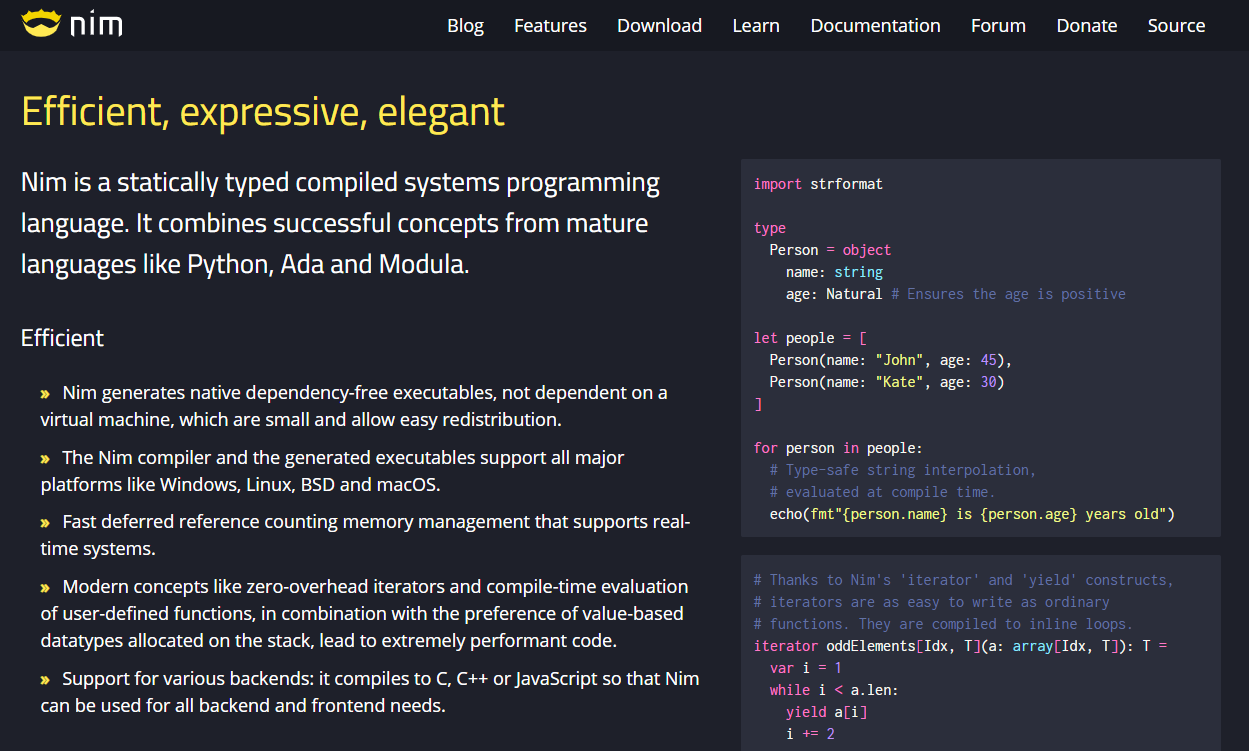Click the 'Efficient' section subheading
Image resolution: width=1249 pixels, height=751 pixels.
pos(62,338)
